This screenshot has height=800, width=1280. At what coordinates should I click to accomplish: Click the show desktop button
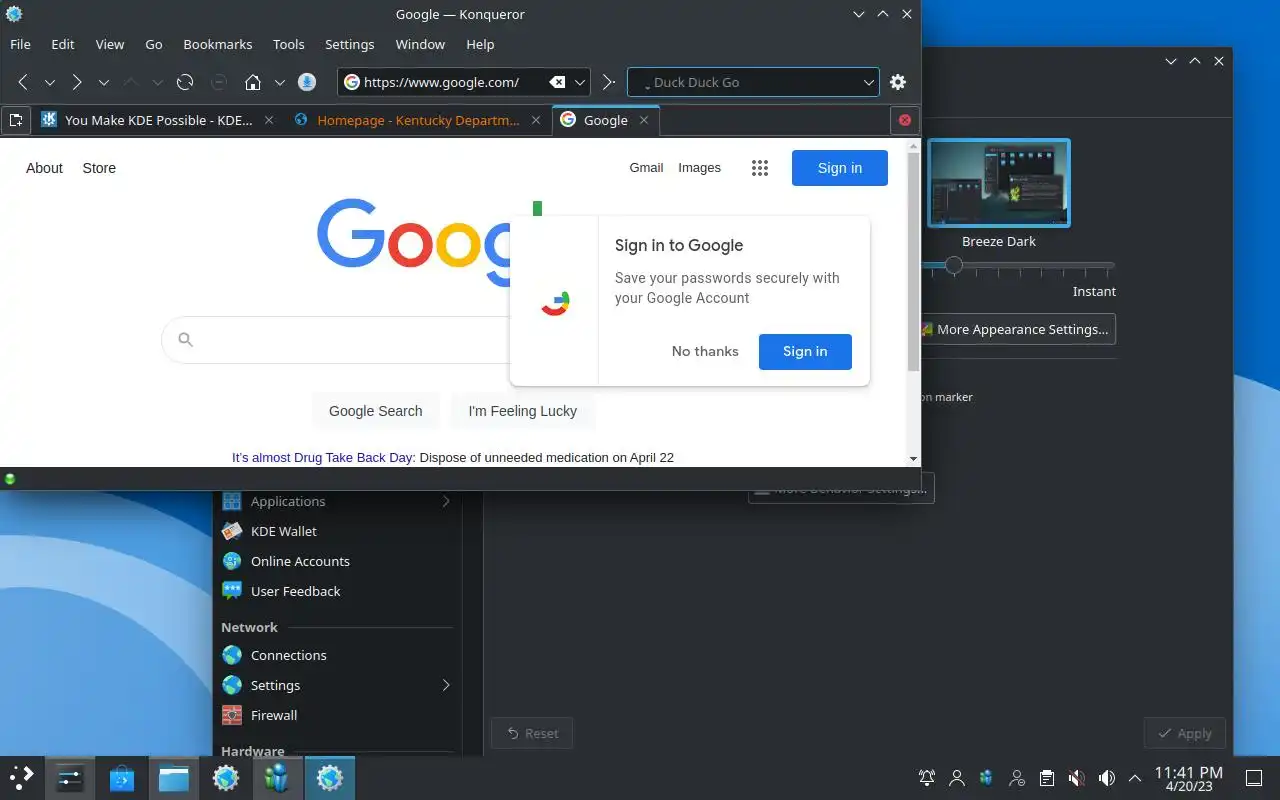pos(1254,777)
